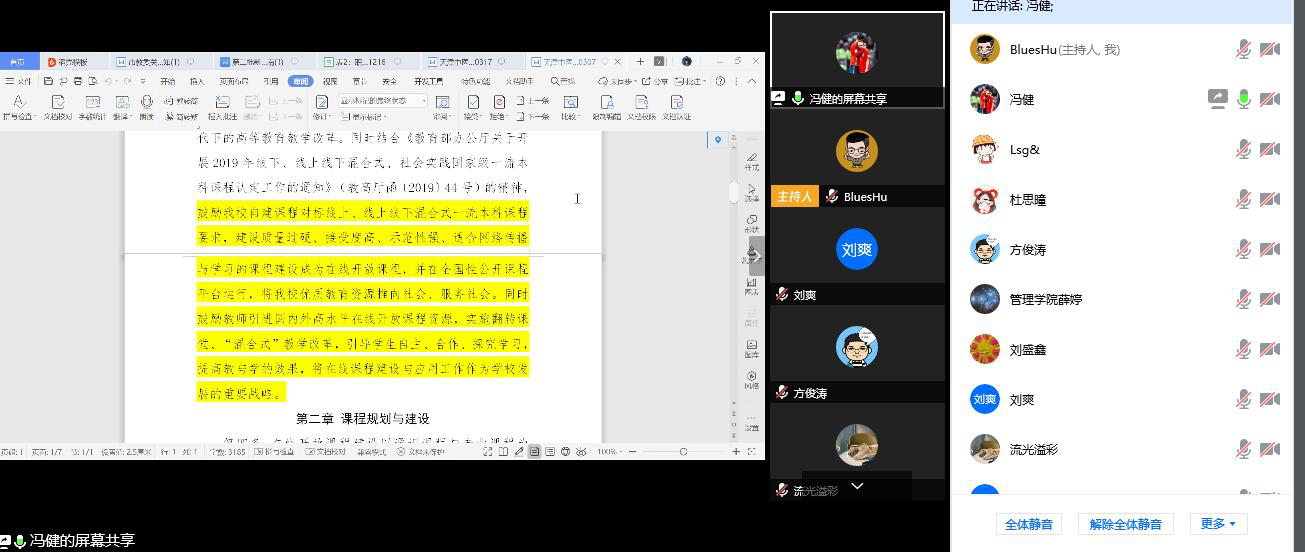
Task: Open the 视图 ribbon tab
Action: [329, 81]
